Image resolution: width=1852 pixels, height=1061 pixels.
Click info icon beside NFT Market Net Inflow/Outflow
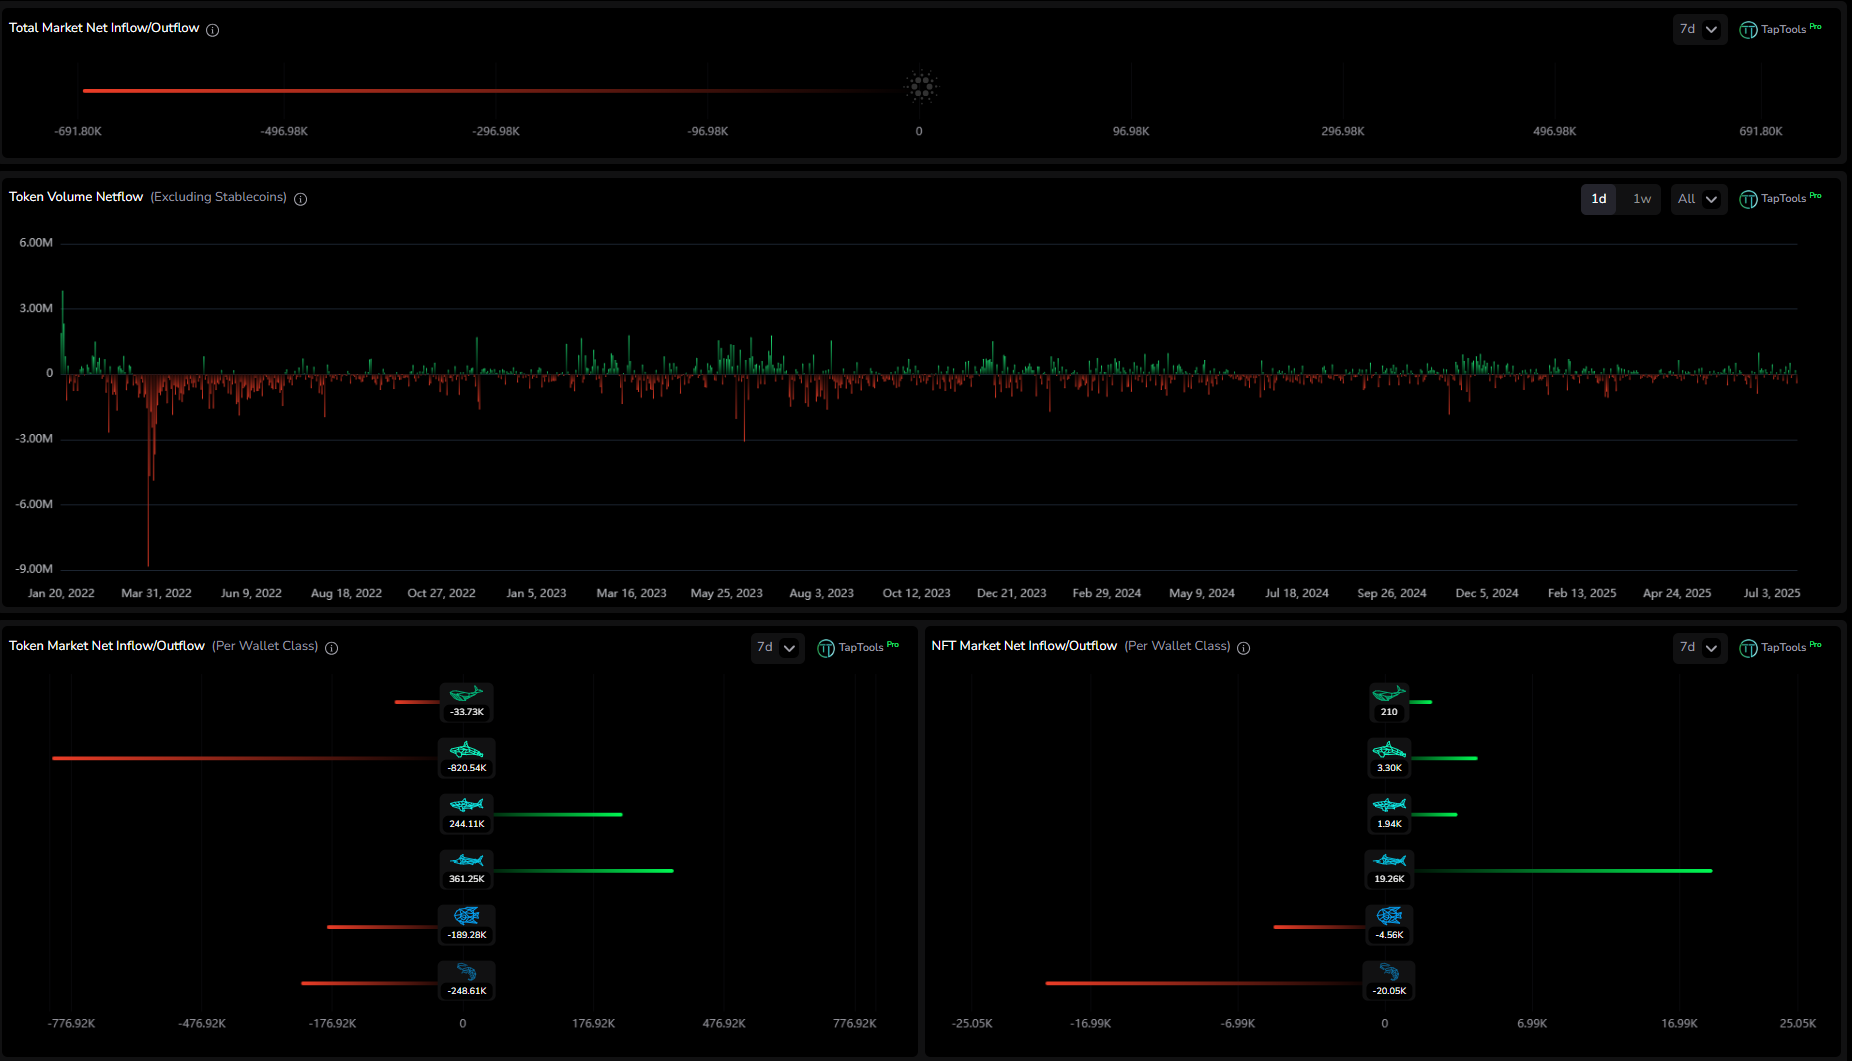coord(1244,648)
